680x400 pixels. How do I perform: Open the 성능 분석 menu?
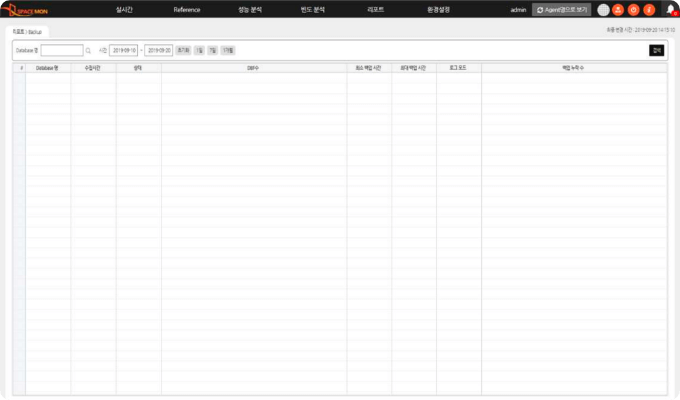pyautogui.click(x=250, y=10)
